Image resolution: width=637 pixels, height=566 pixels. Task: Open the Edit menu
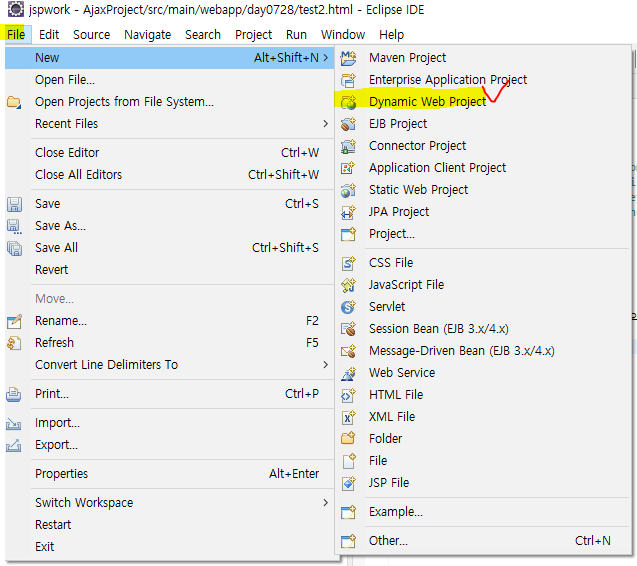[49, 35]
